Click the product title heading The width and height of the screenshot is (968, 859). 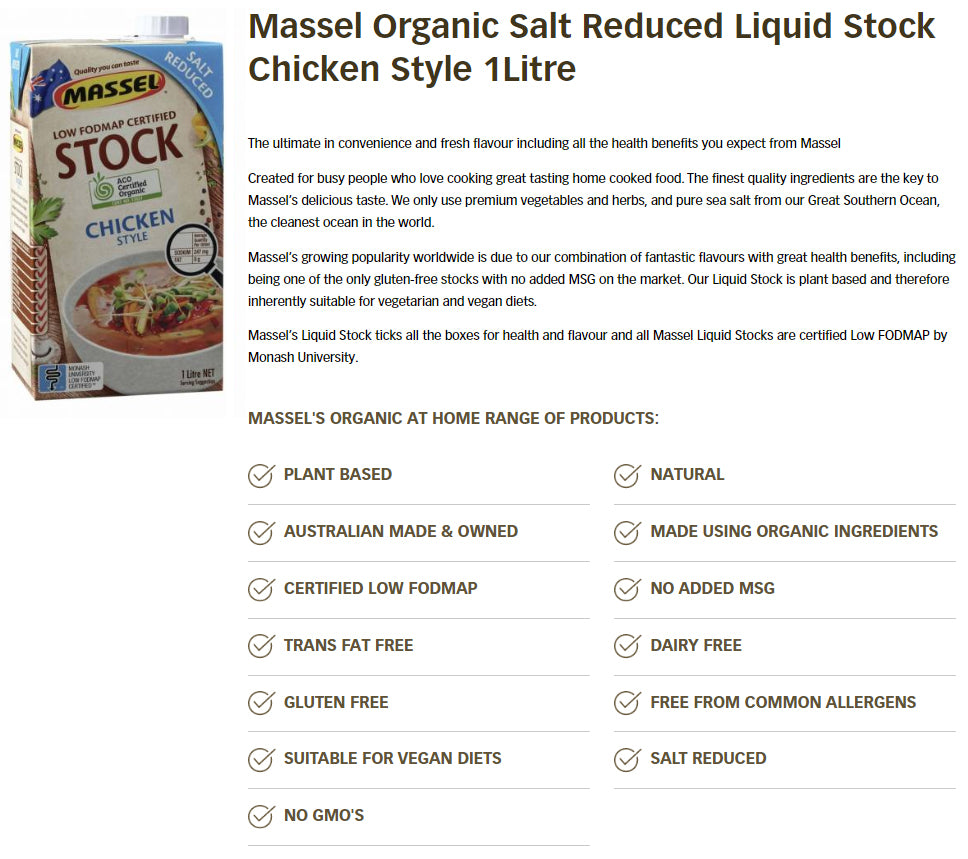[x=591, y=47]
